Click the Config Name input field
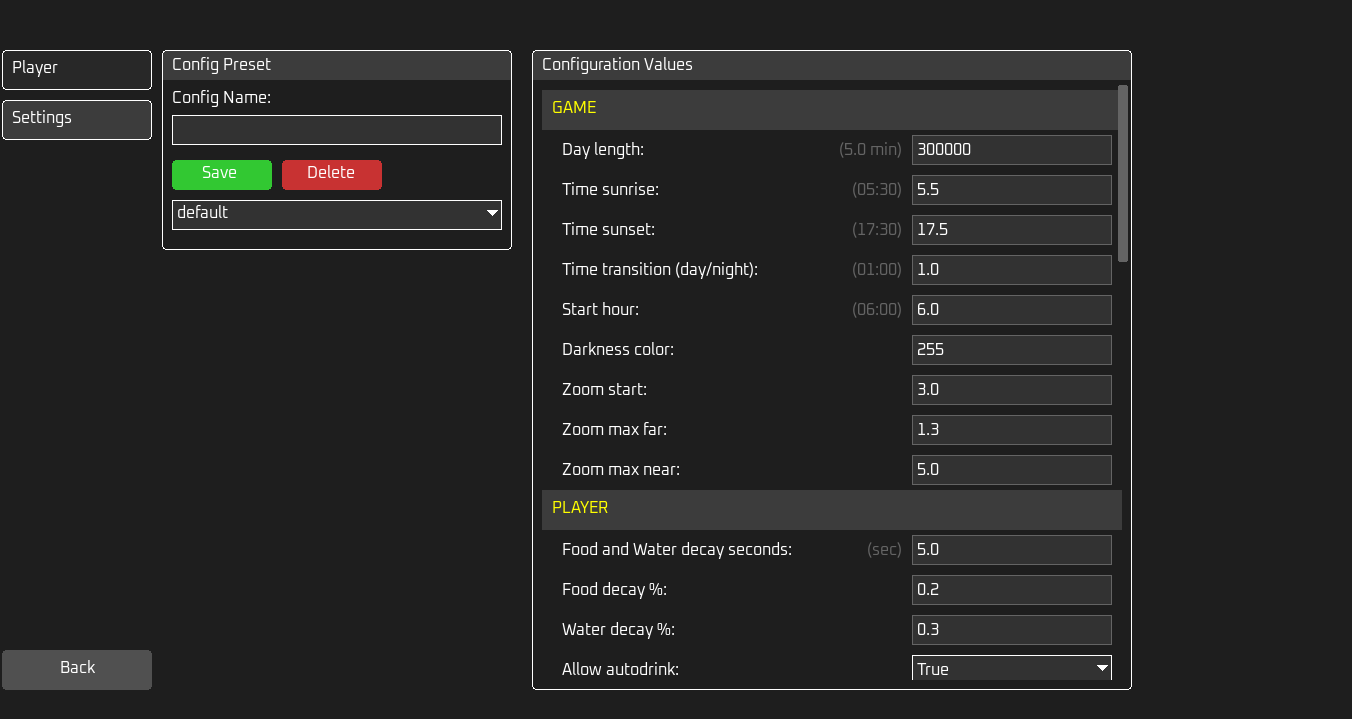 tap(336, 130)
